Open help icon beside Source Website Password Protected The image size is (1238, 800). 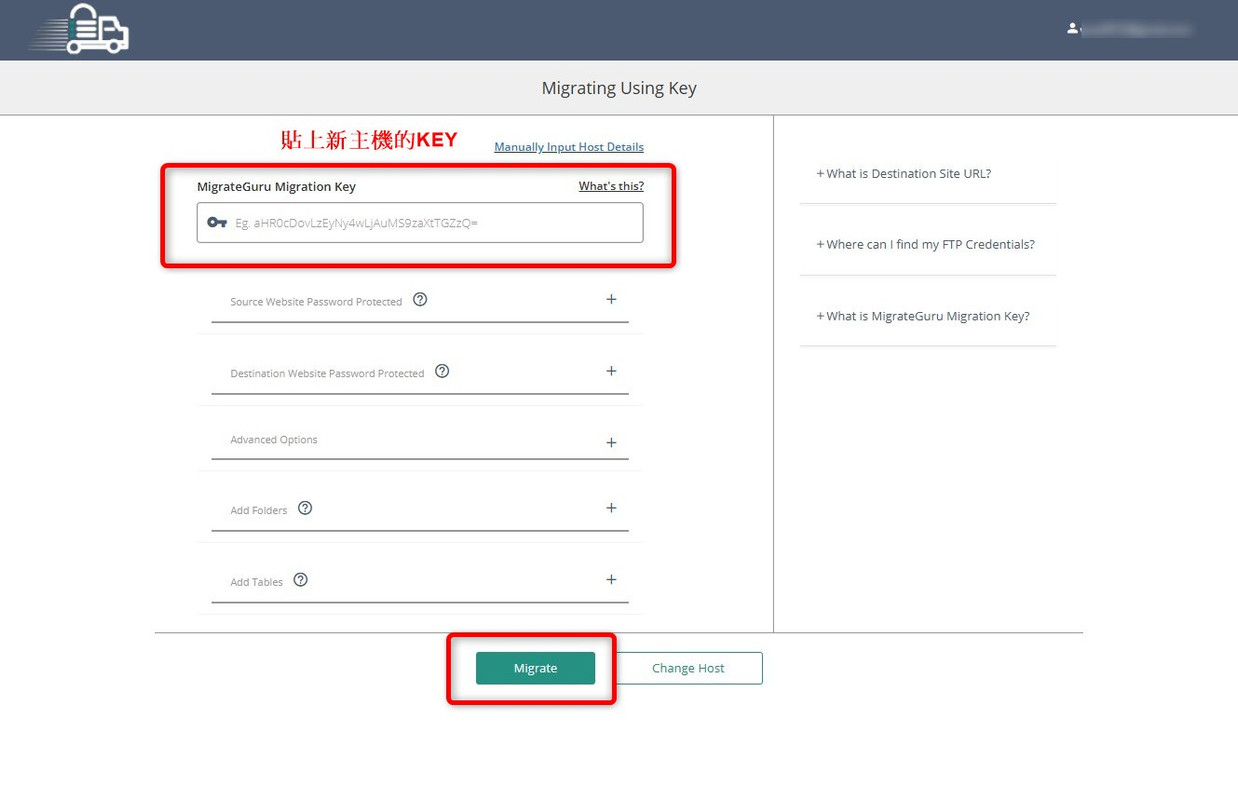click(x=420, y=299)
